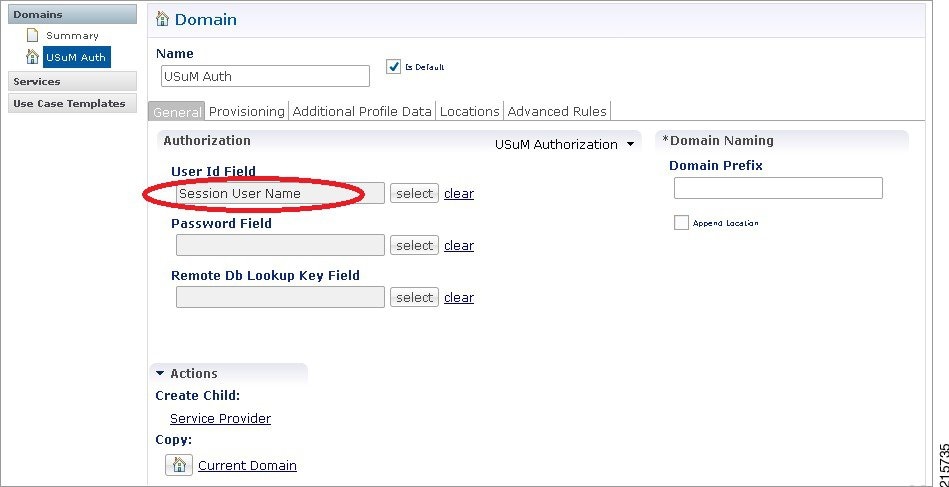949x487 pixels.
Task: Open the Advanced Rules tab
Action: coord(557,111)
